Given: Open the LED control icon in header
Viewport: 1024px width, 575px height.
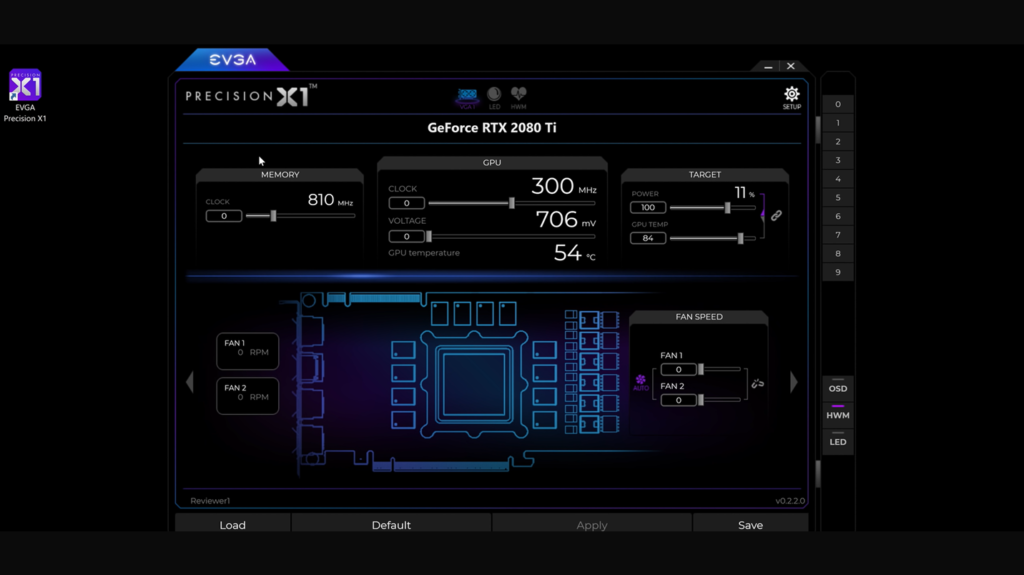Looking at the screenshot, I should click(x=494, y=97).
